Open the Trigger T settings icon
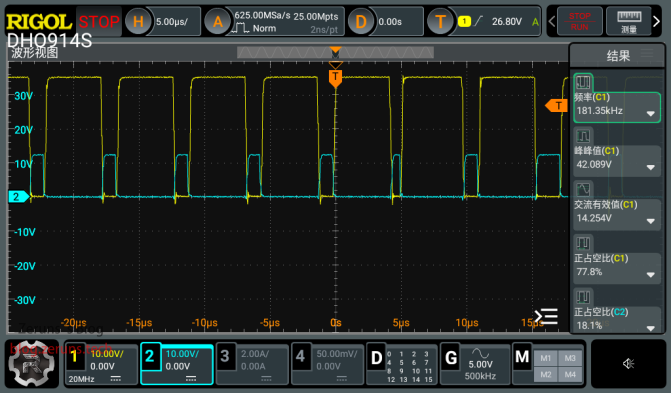 440,21
